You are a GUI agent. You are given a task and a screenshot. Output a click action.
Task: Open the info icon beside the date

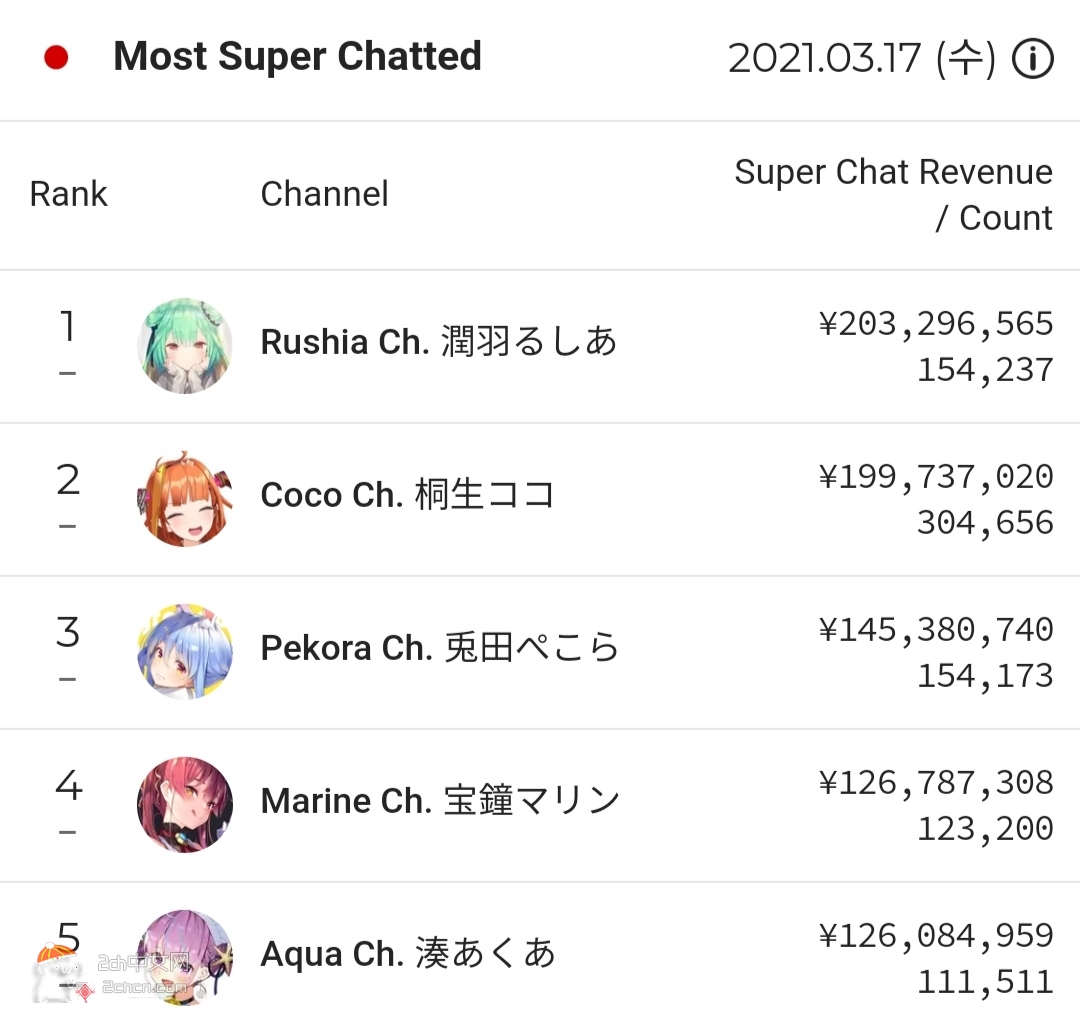[x=1032, y=59]
